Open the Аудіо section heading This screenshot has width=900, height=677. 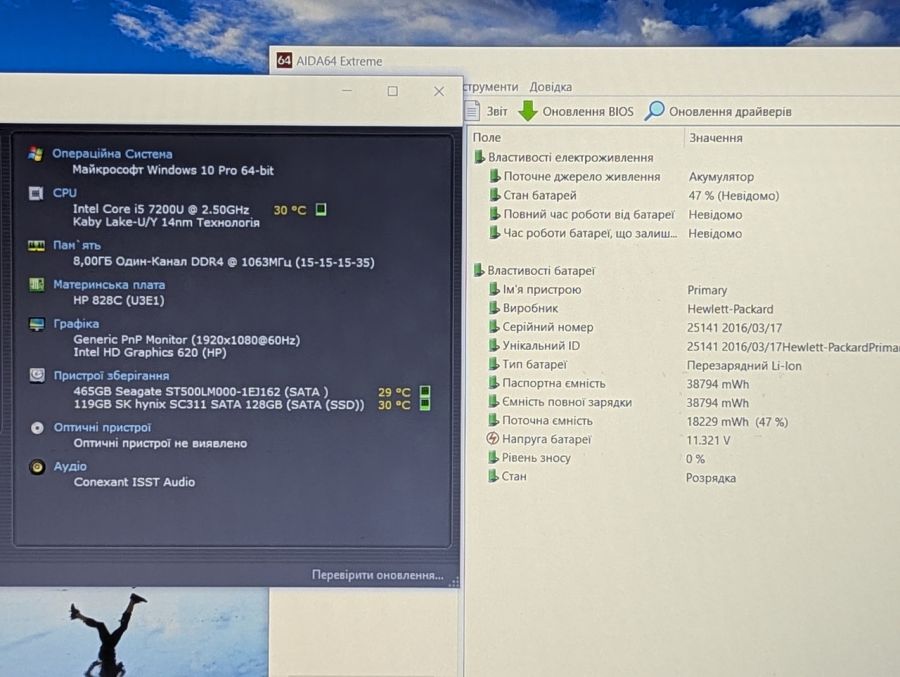(70, 466)
